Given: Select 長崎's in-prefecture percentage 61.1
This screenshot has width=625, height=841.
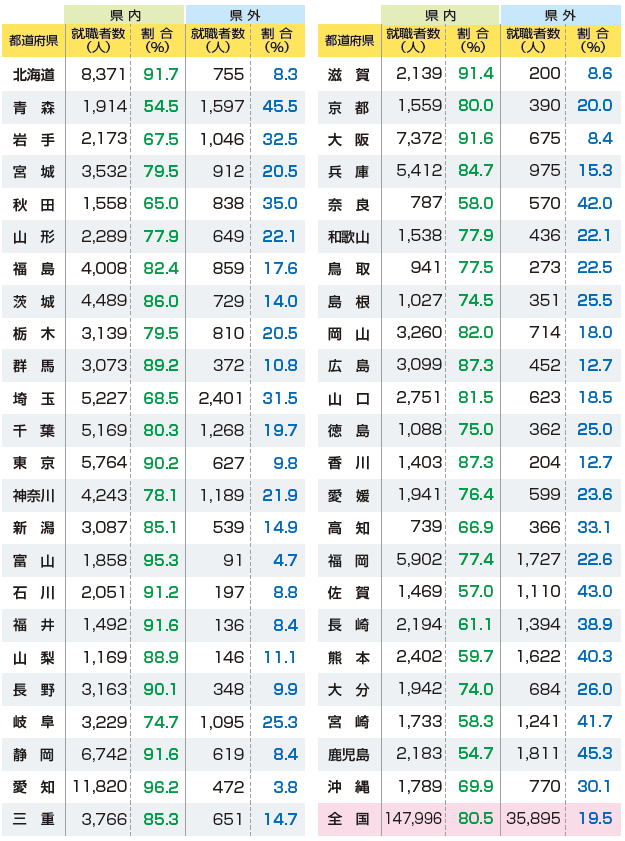Looking at the screenshot, I should (x=476, y=624).
